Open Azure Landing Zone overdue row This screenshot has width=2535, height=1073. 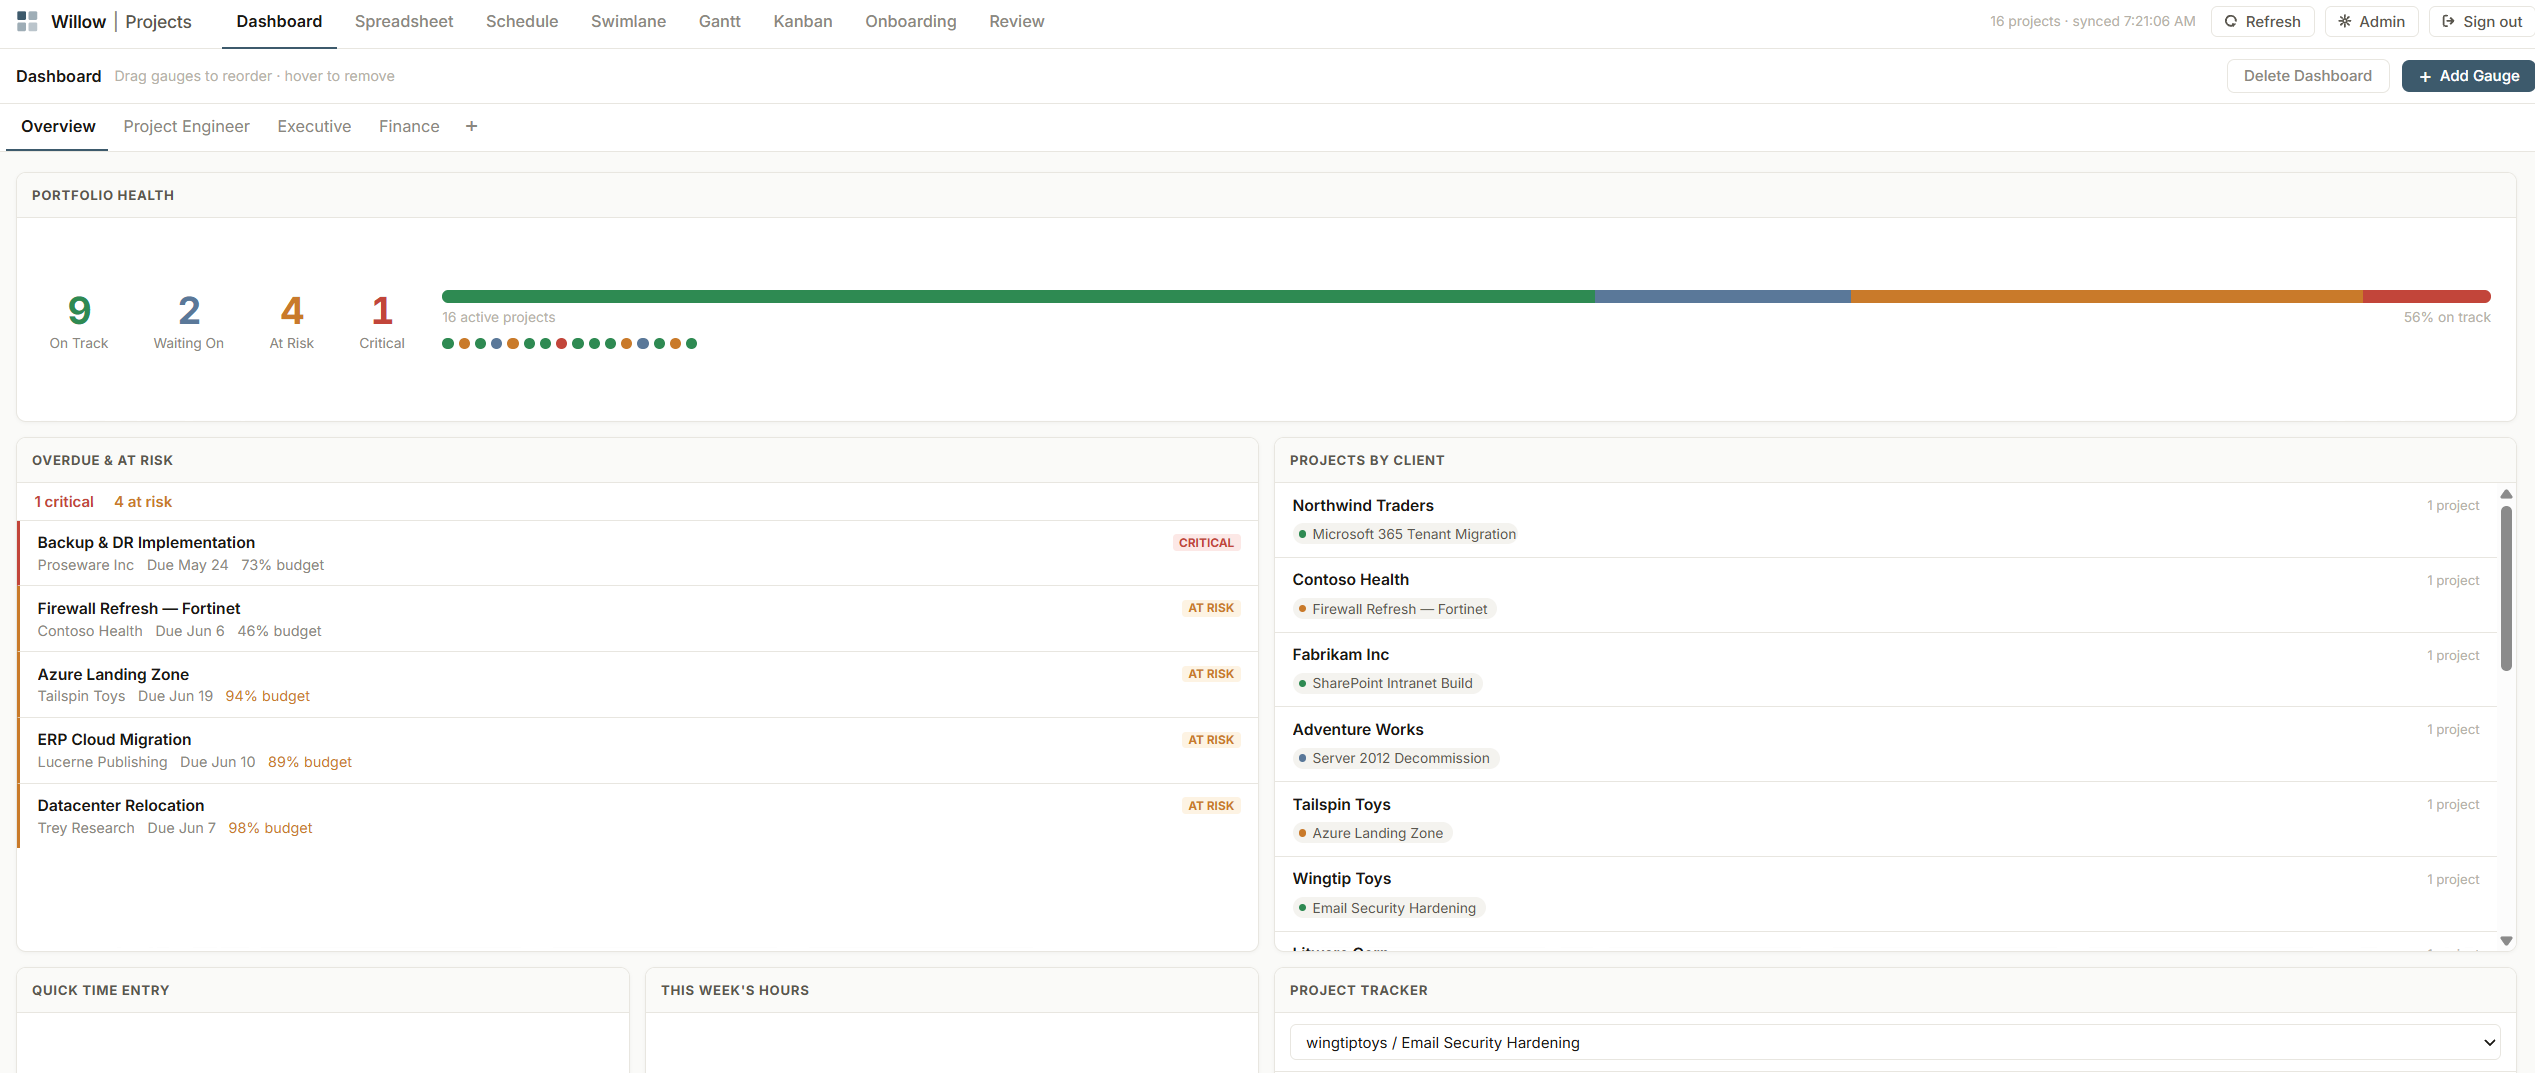tap(637, 685)
